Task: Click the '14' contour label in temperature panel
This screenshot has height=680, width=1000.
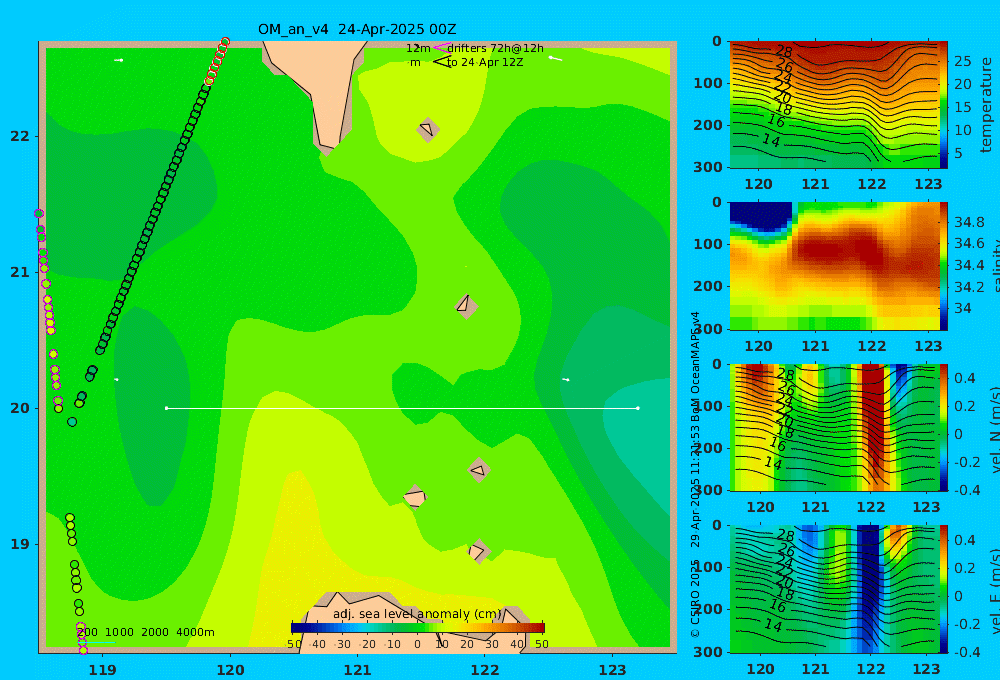Action: point(772,140)
